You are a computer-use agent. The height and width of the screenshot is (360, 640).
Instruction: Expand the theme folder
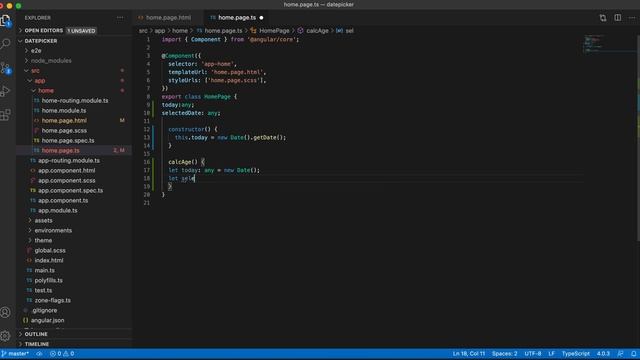[x=43, y=240]
